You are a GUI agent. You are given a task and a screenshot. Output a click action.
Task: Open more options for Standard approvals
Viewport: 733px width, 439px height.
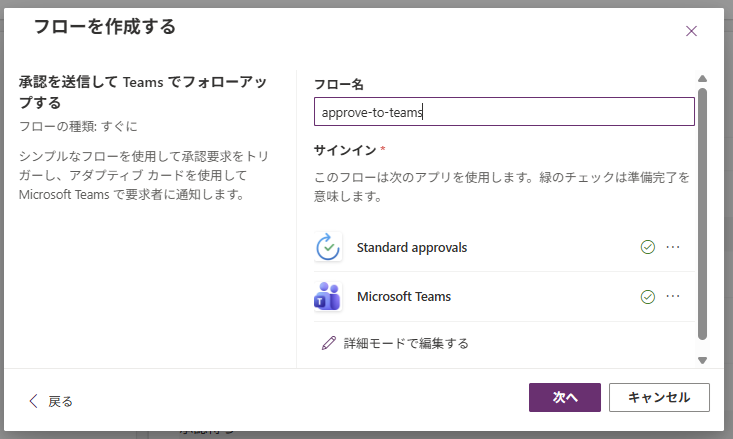point(673,247)
